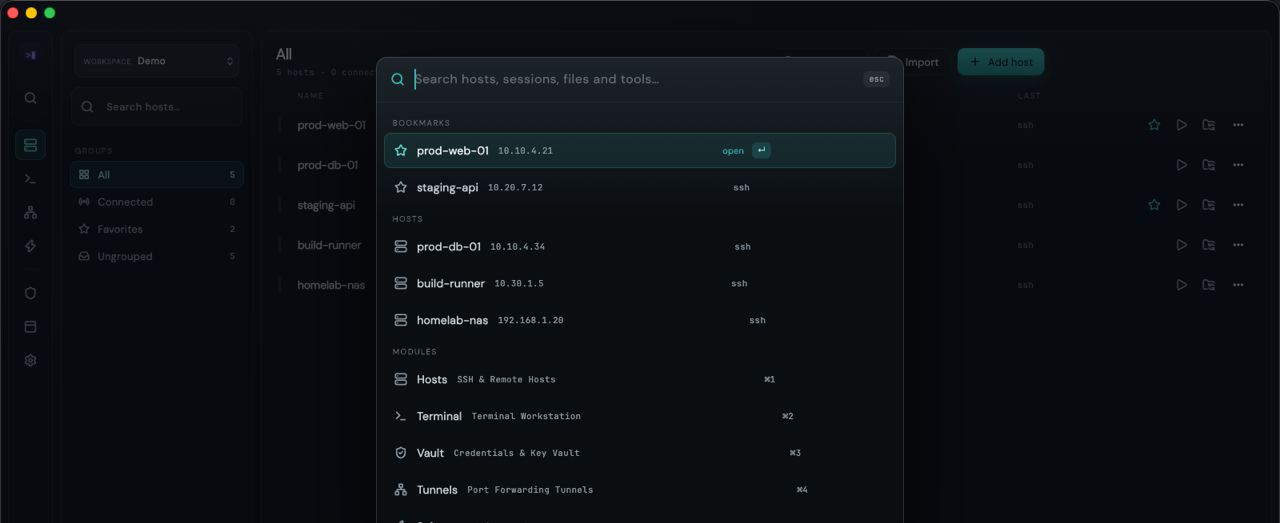Click the NAME column header
The height and width of the screenshot is (523, 1280).
(311, 96)
